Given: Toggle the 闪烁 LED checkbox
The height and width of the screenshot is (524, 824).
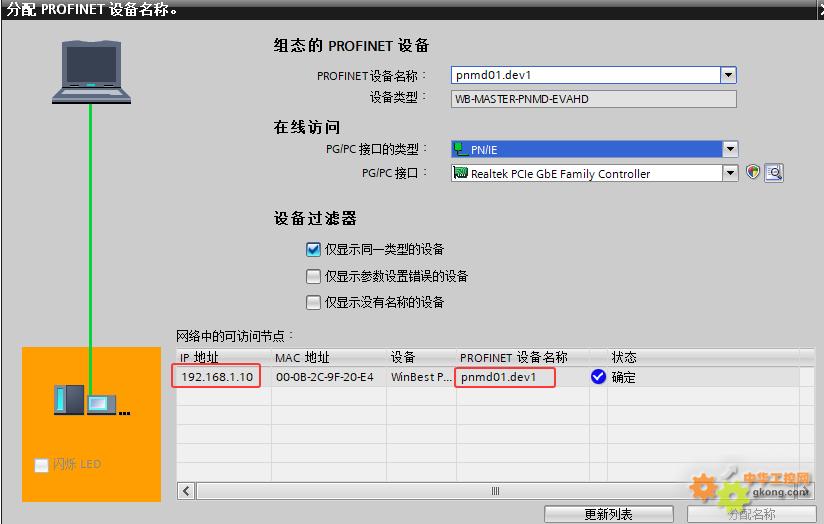Looking at the screenshot, I should pos(42,465).
